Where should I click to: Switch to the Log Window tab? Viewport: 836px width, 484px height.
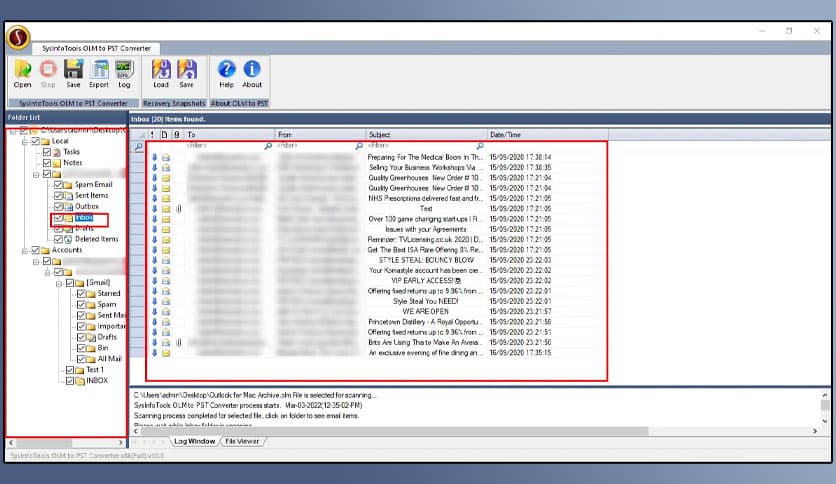coord(195,441)
